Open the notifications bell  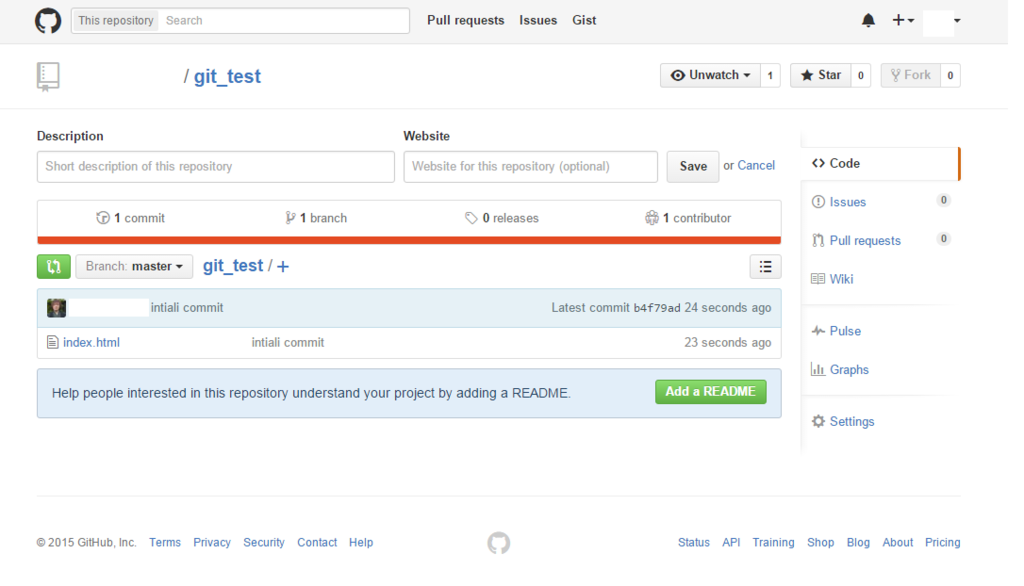[868, 20]
